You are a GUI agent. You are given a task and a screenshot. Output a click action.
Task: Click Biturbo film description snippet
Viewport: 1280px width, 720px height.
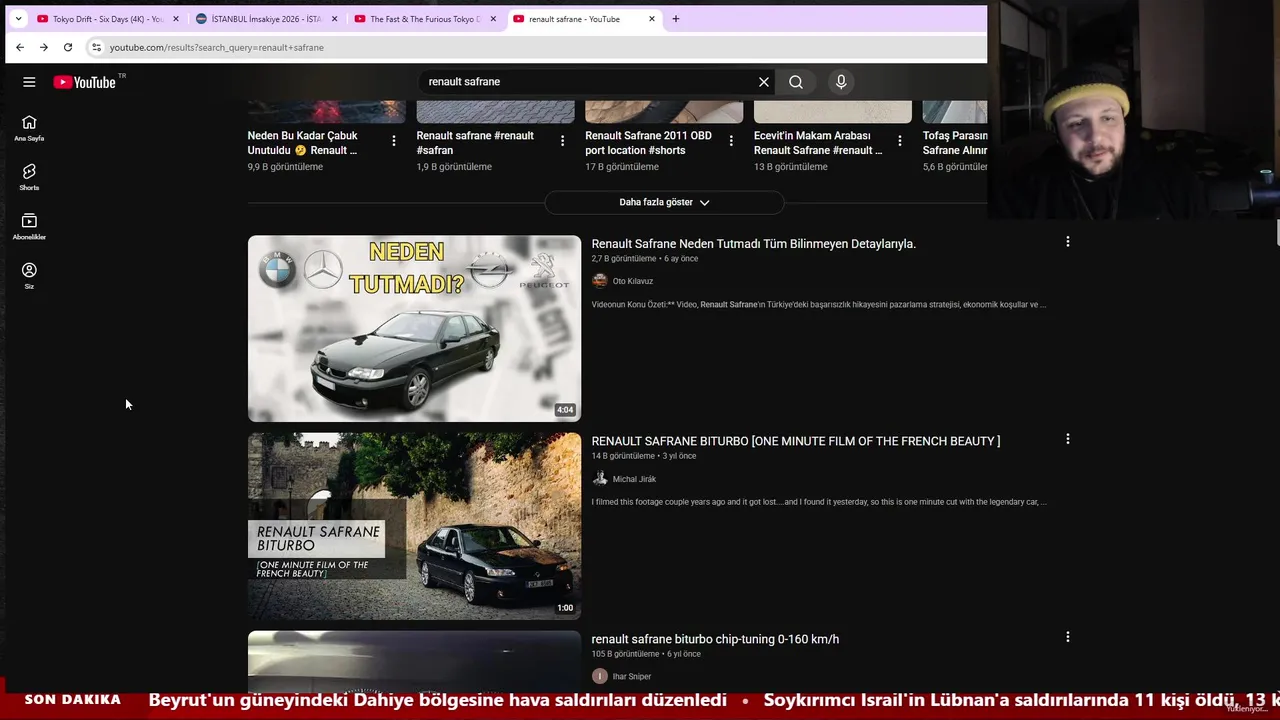coord(819,502)
